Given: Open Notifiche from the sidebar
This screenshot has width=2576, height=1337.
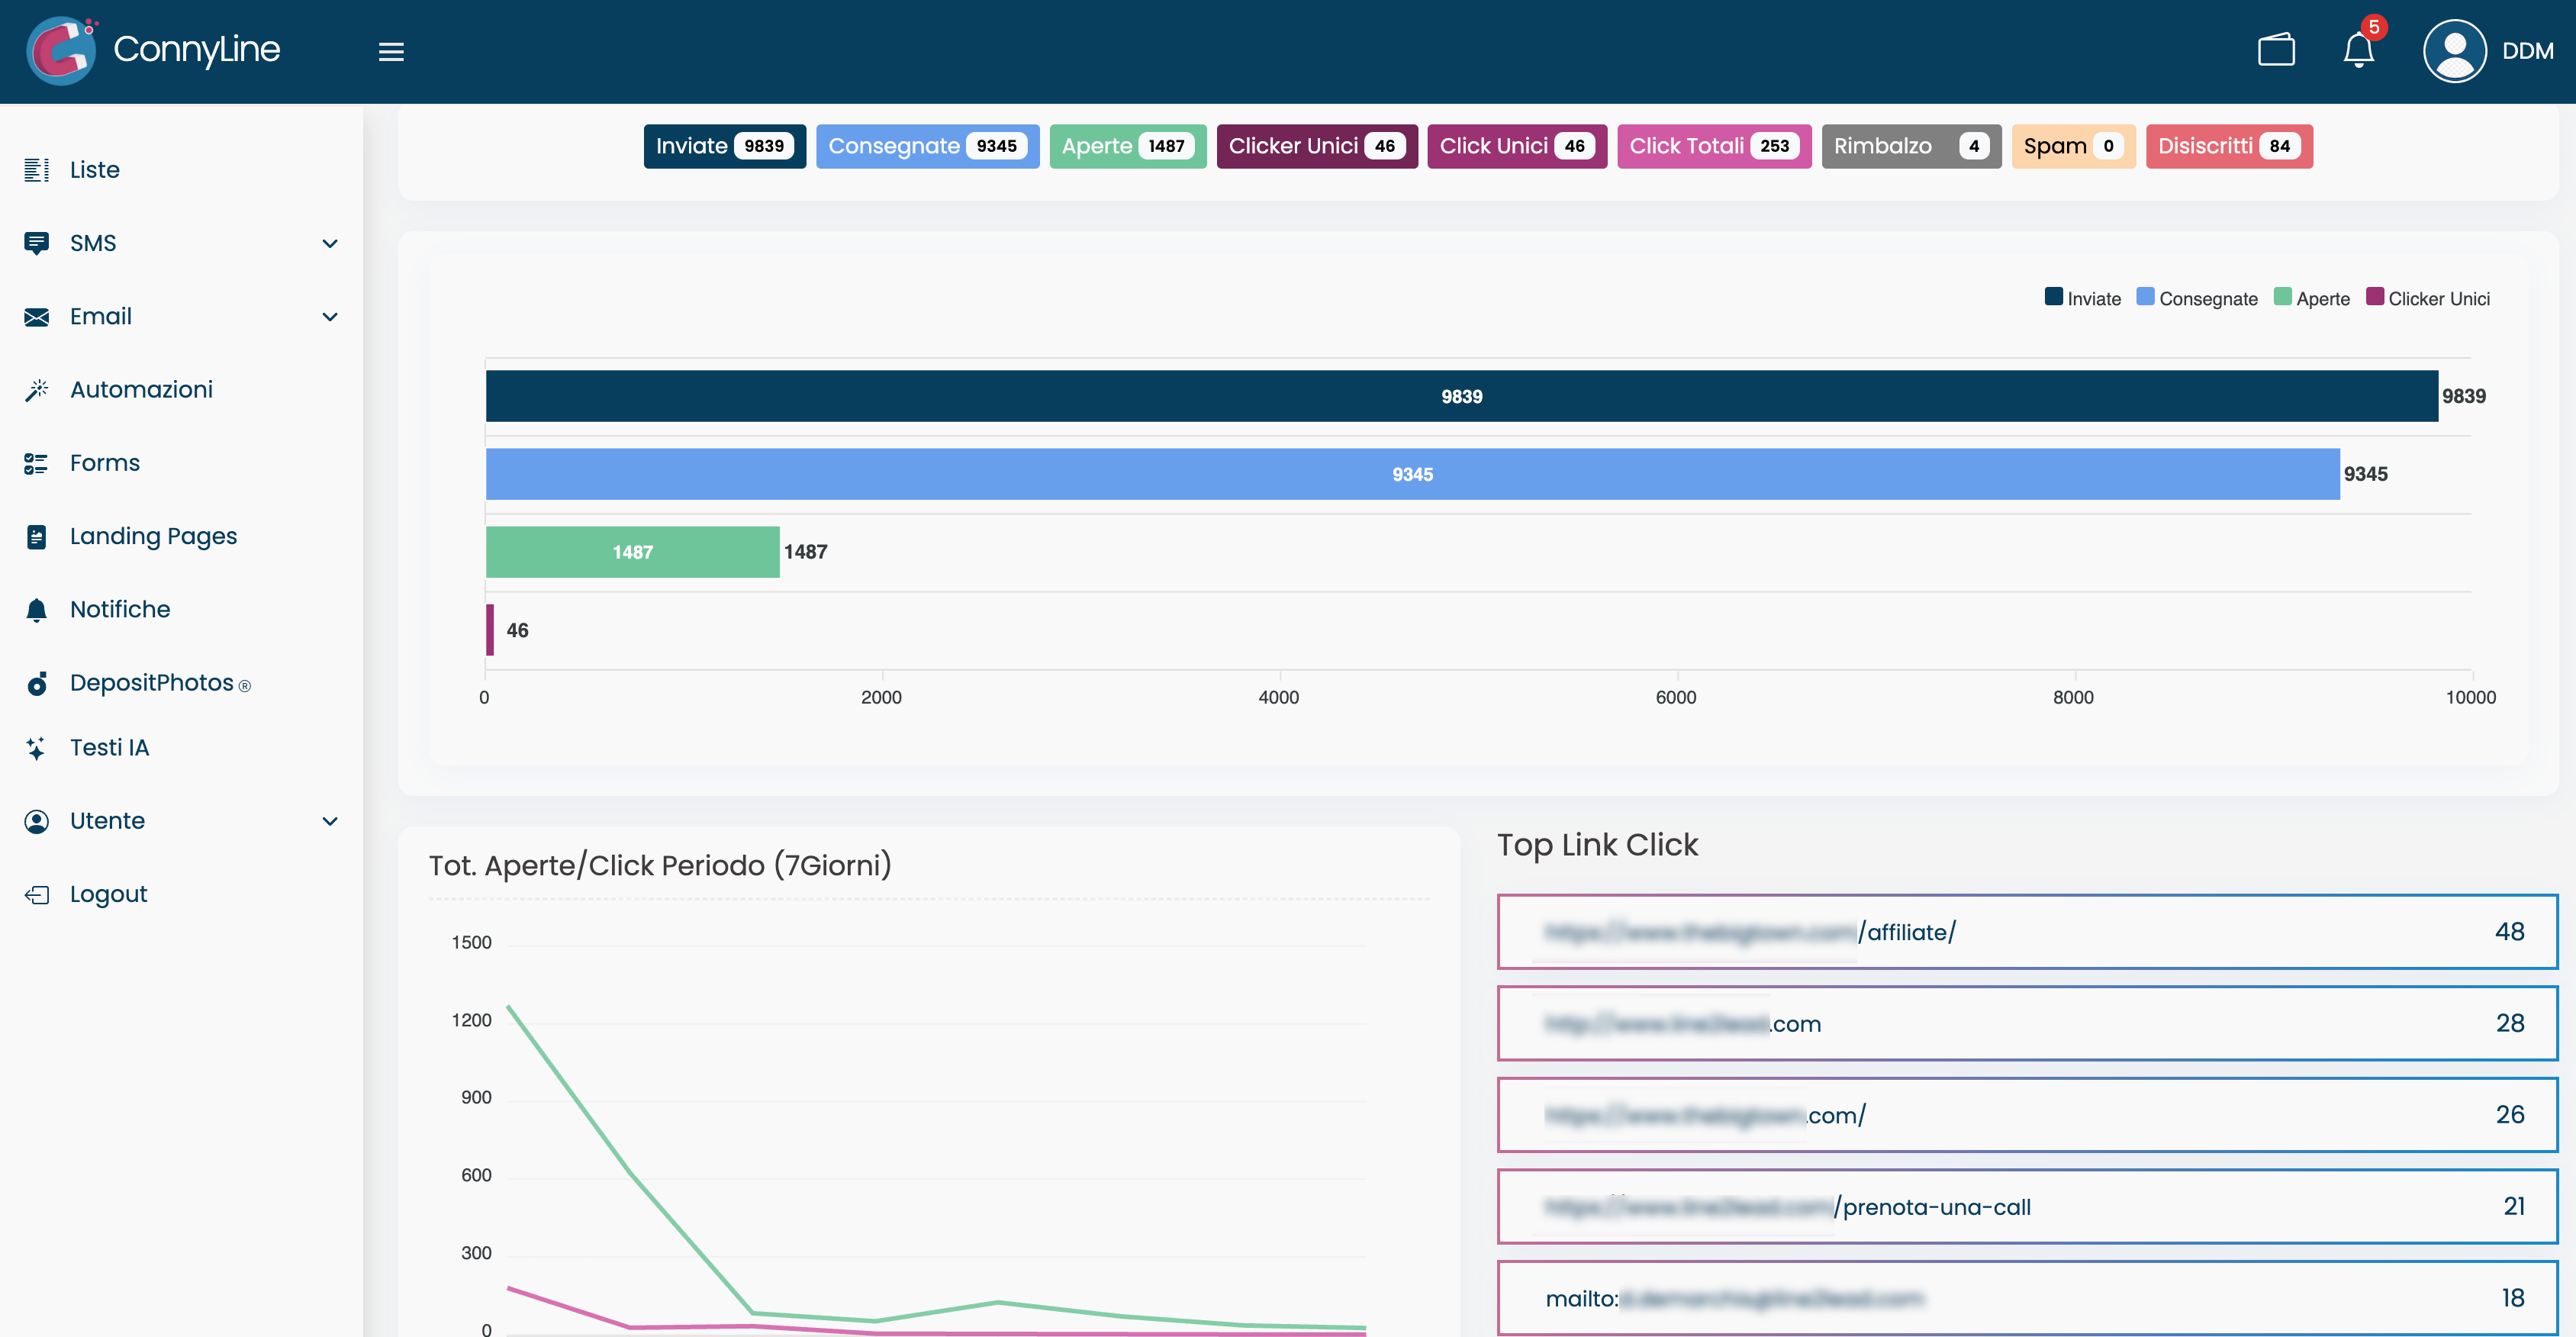Looking at the screenshot, I should point(120,609).
